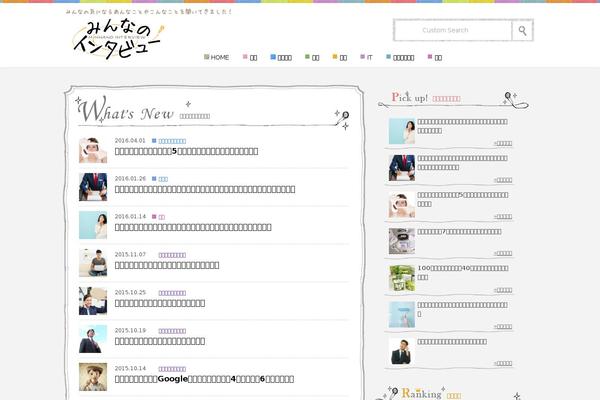
Task: Click the purple category tag beside 2015.11.07
Action: tap(172, 255)
